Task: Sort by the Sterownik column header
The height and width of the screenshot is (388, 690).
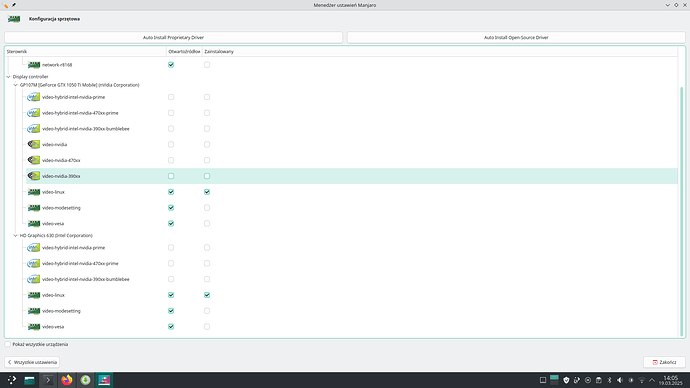Action: tap(86, 51)
